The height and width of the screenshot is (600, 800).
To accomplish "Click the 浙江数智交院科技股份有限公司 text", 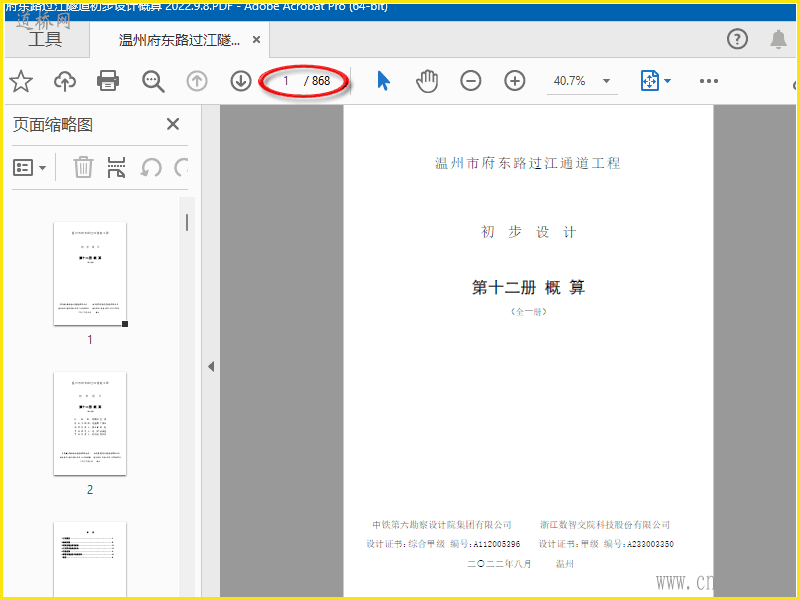I will tap(605, 524).
